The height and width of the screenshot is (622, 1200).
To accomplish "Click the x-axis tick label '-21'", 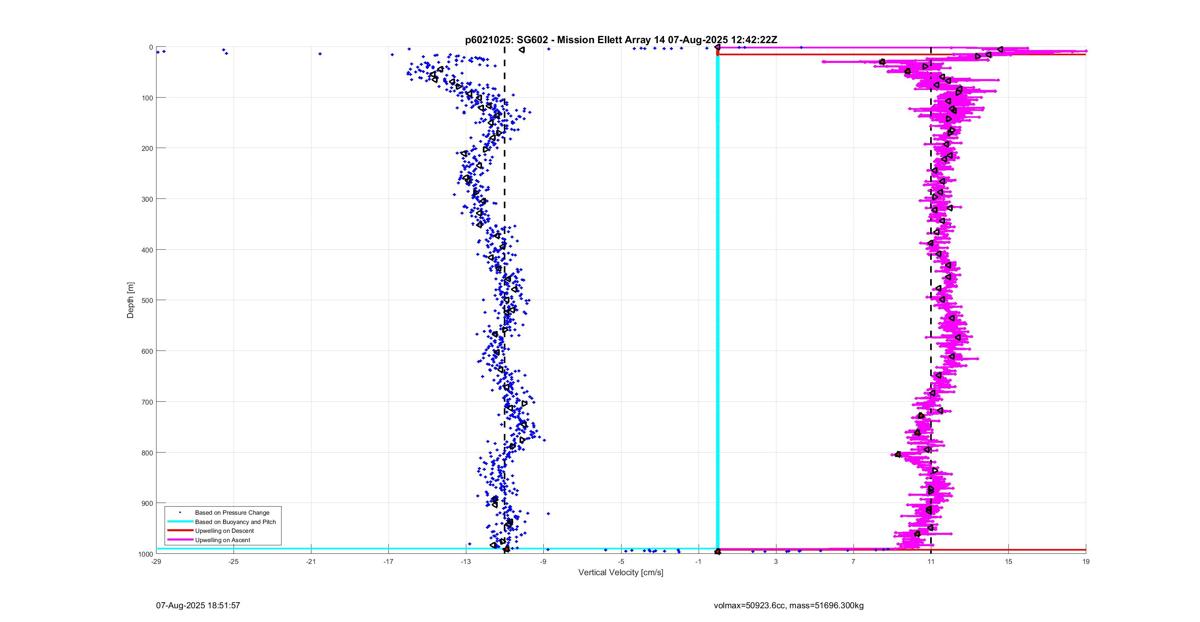I will coord(311,562).
